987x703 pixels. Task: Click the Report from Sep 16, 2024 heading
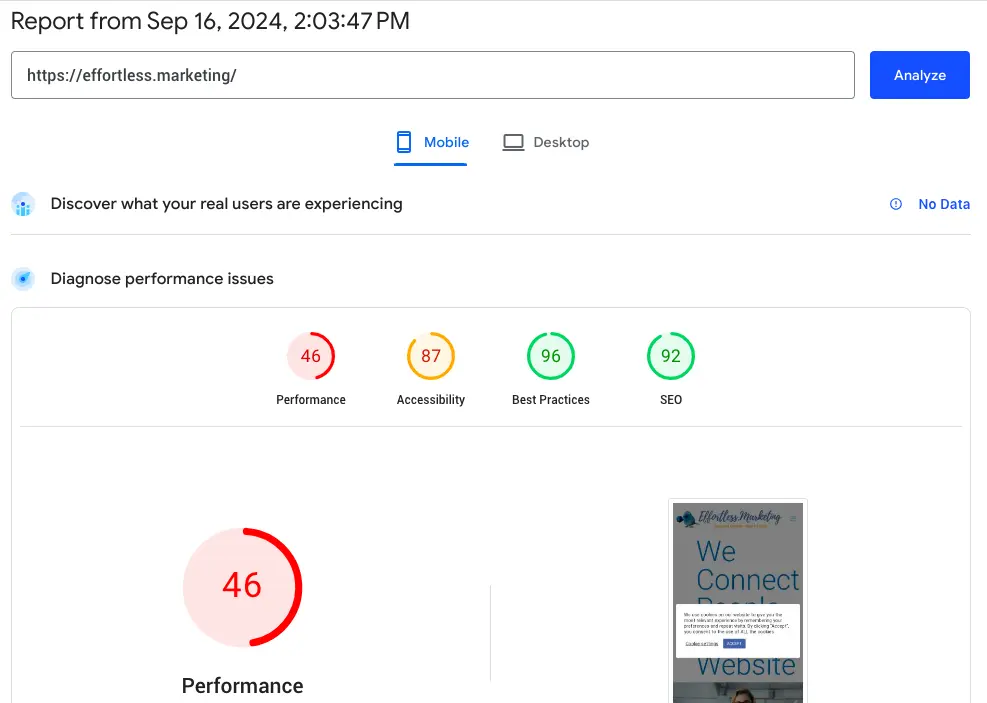tap(210, 21)
